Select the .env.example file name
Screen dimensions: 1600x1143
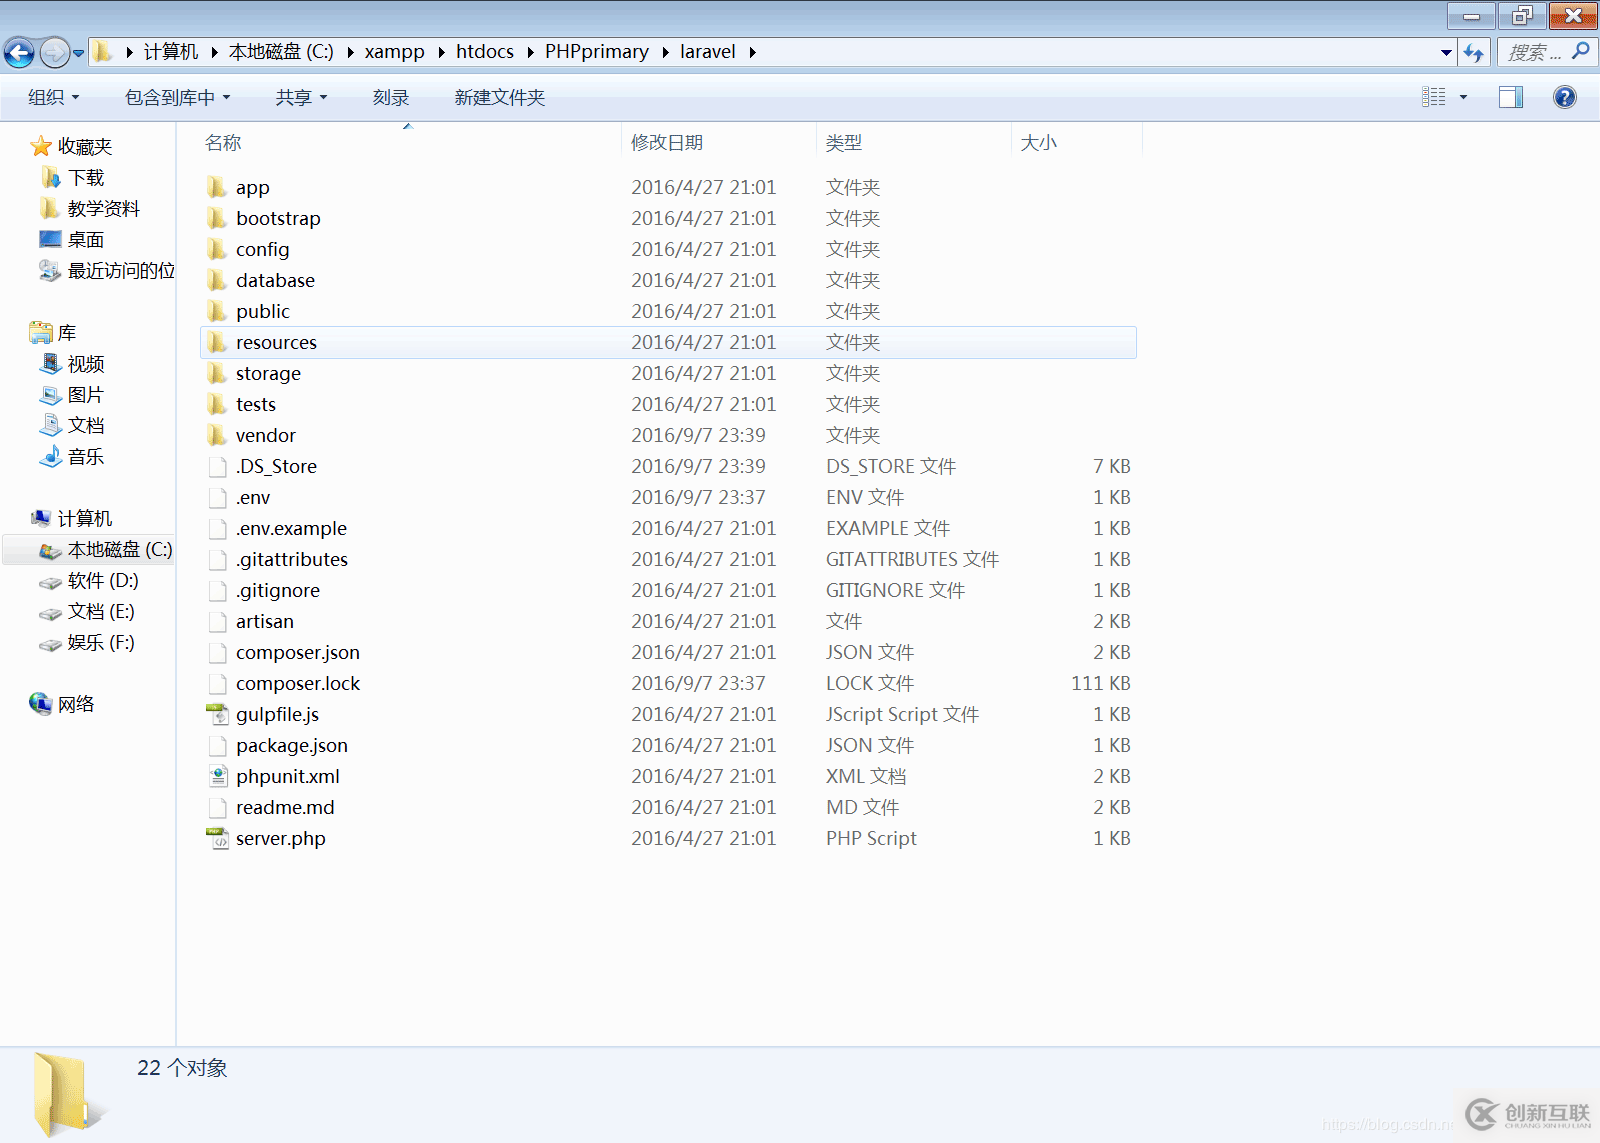(x=291, y=528)
